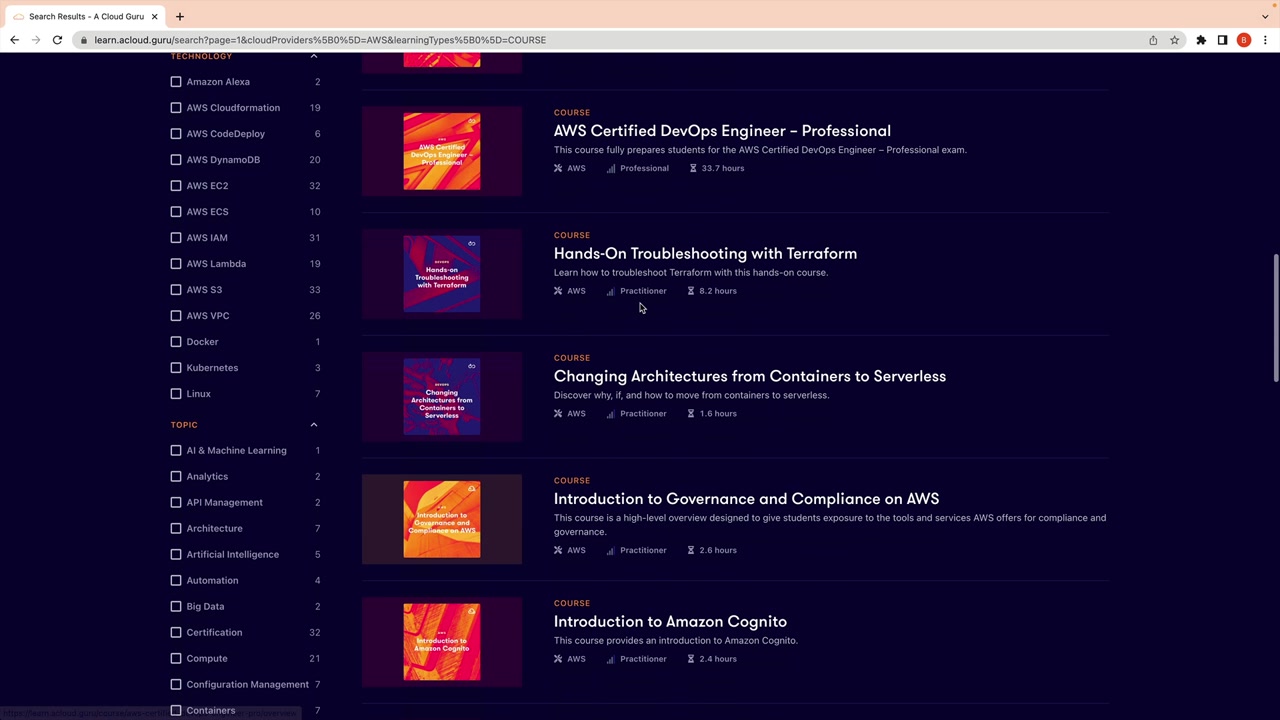Tick the AWS Lambda checkbox
The height and width of the screenshot is (720, 1280).
pyautogui.click(x=176, y=264)
